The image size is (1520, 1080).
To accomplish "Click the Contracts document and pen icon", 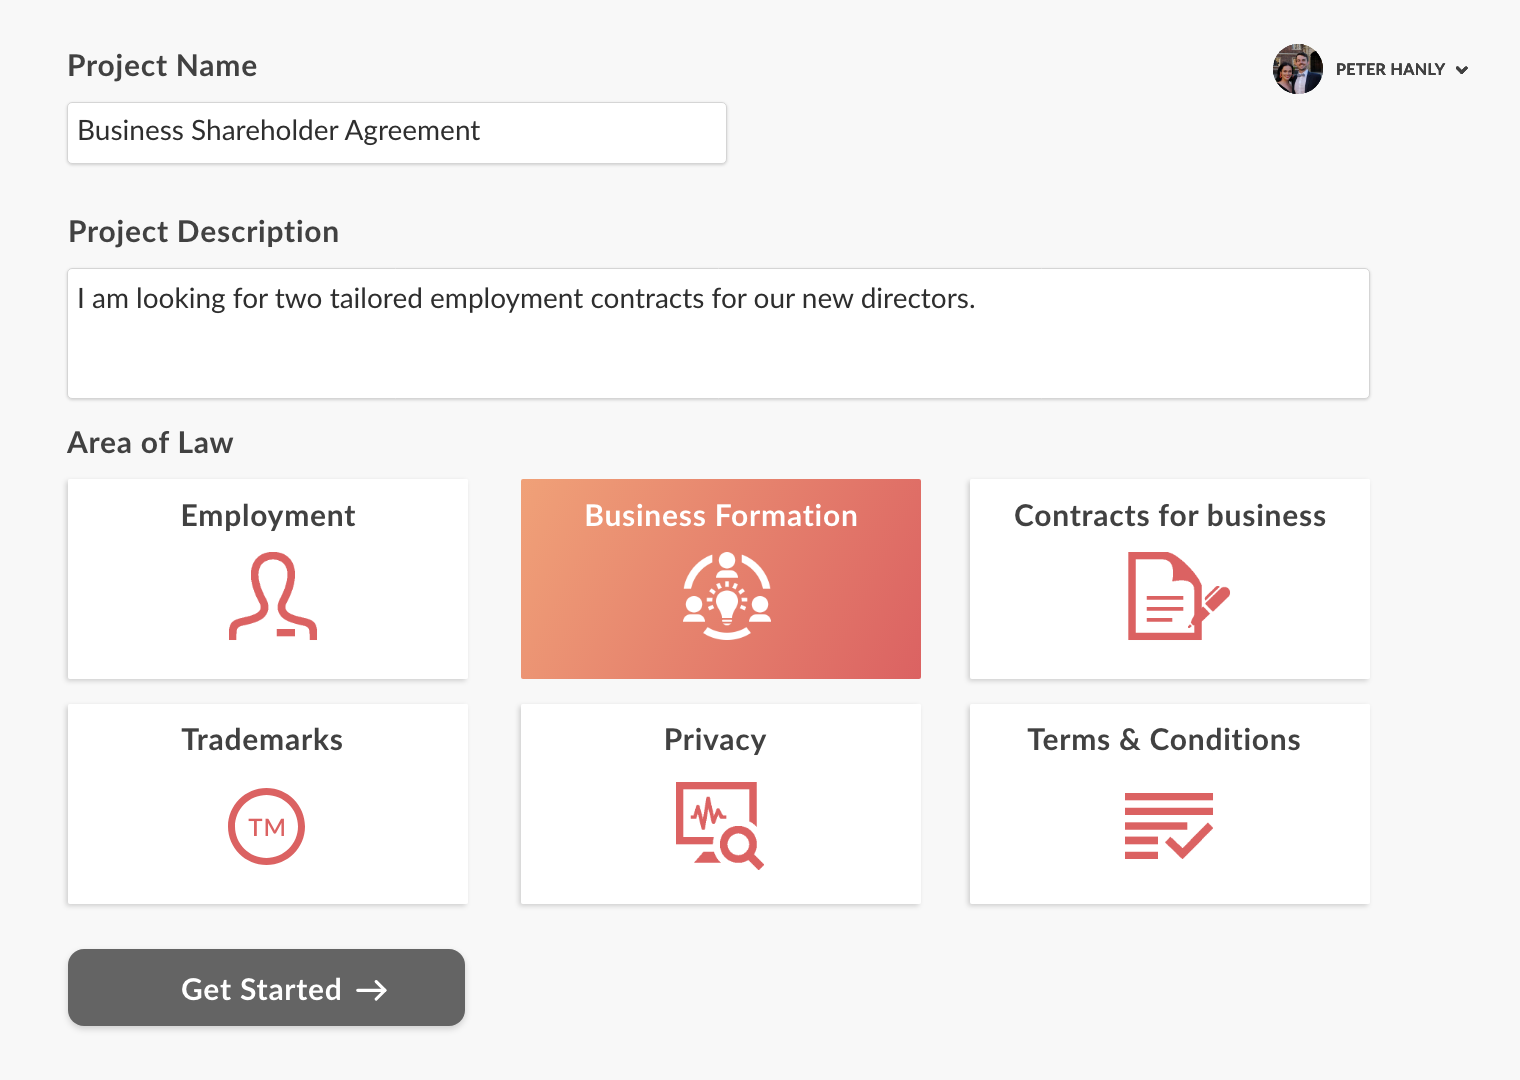I will point(1177,596).
